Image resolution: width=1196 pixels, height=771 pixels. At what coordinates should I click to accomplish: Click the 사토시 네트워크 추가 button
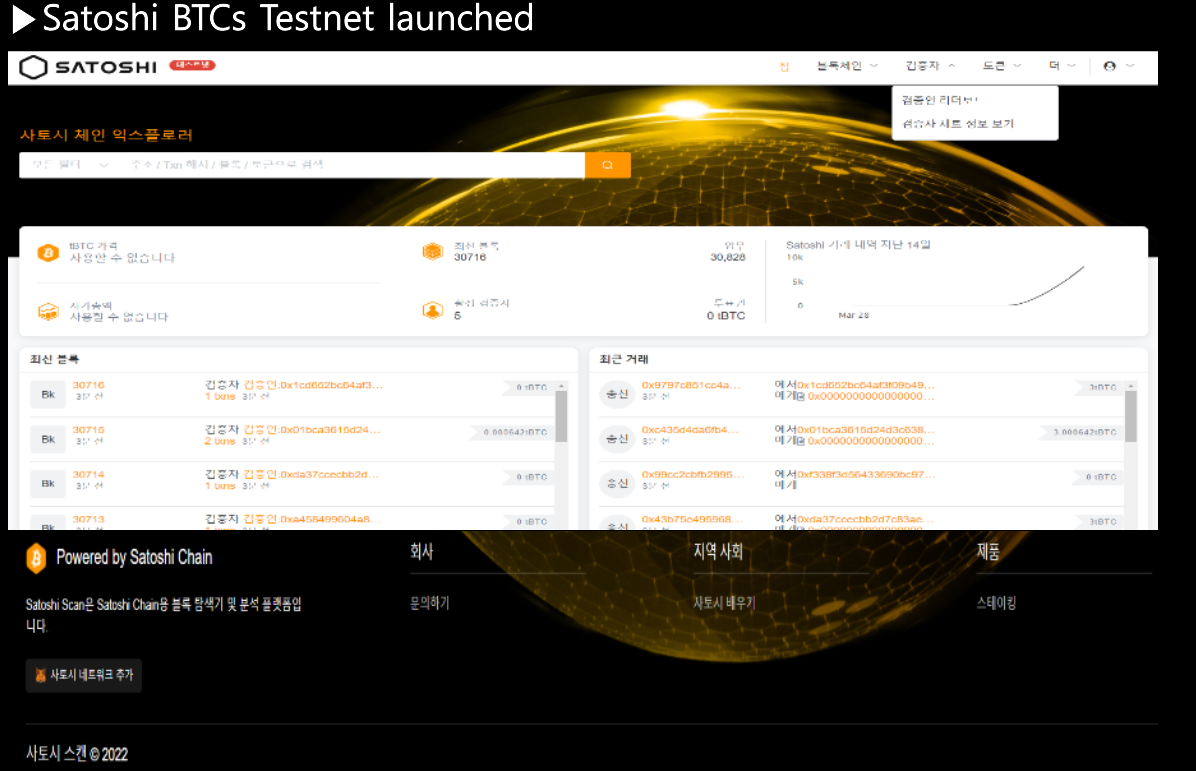coord(84,675)
